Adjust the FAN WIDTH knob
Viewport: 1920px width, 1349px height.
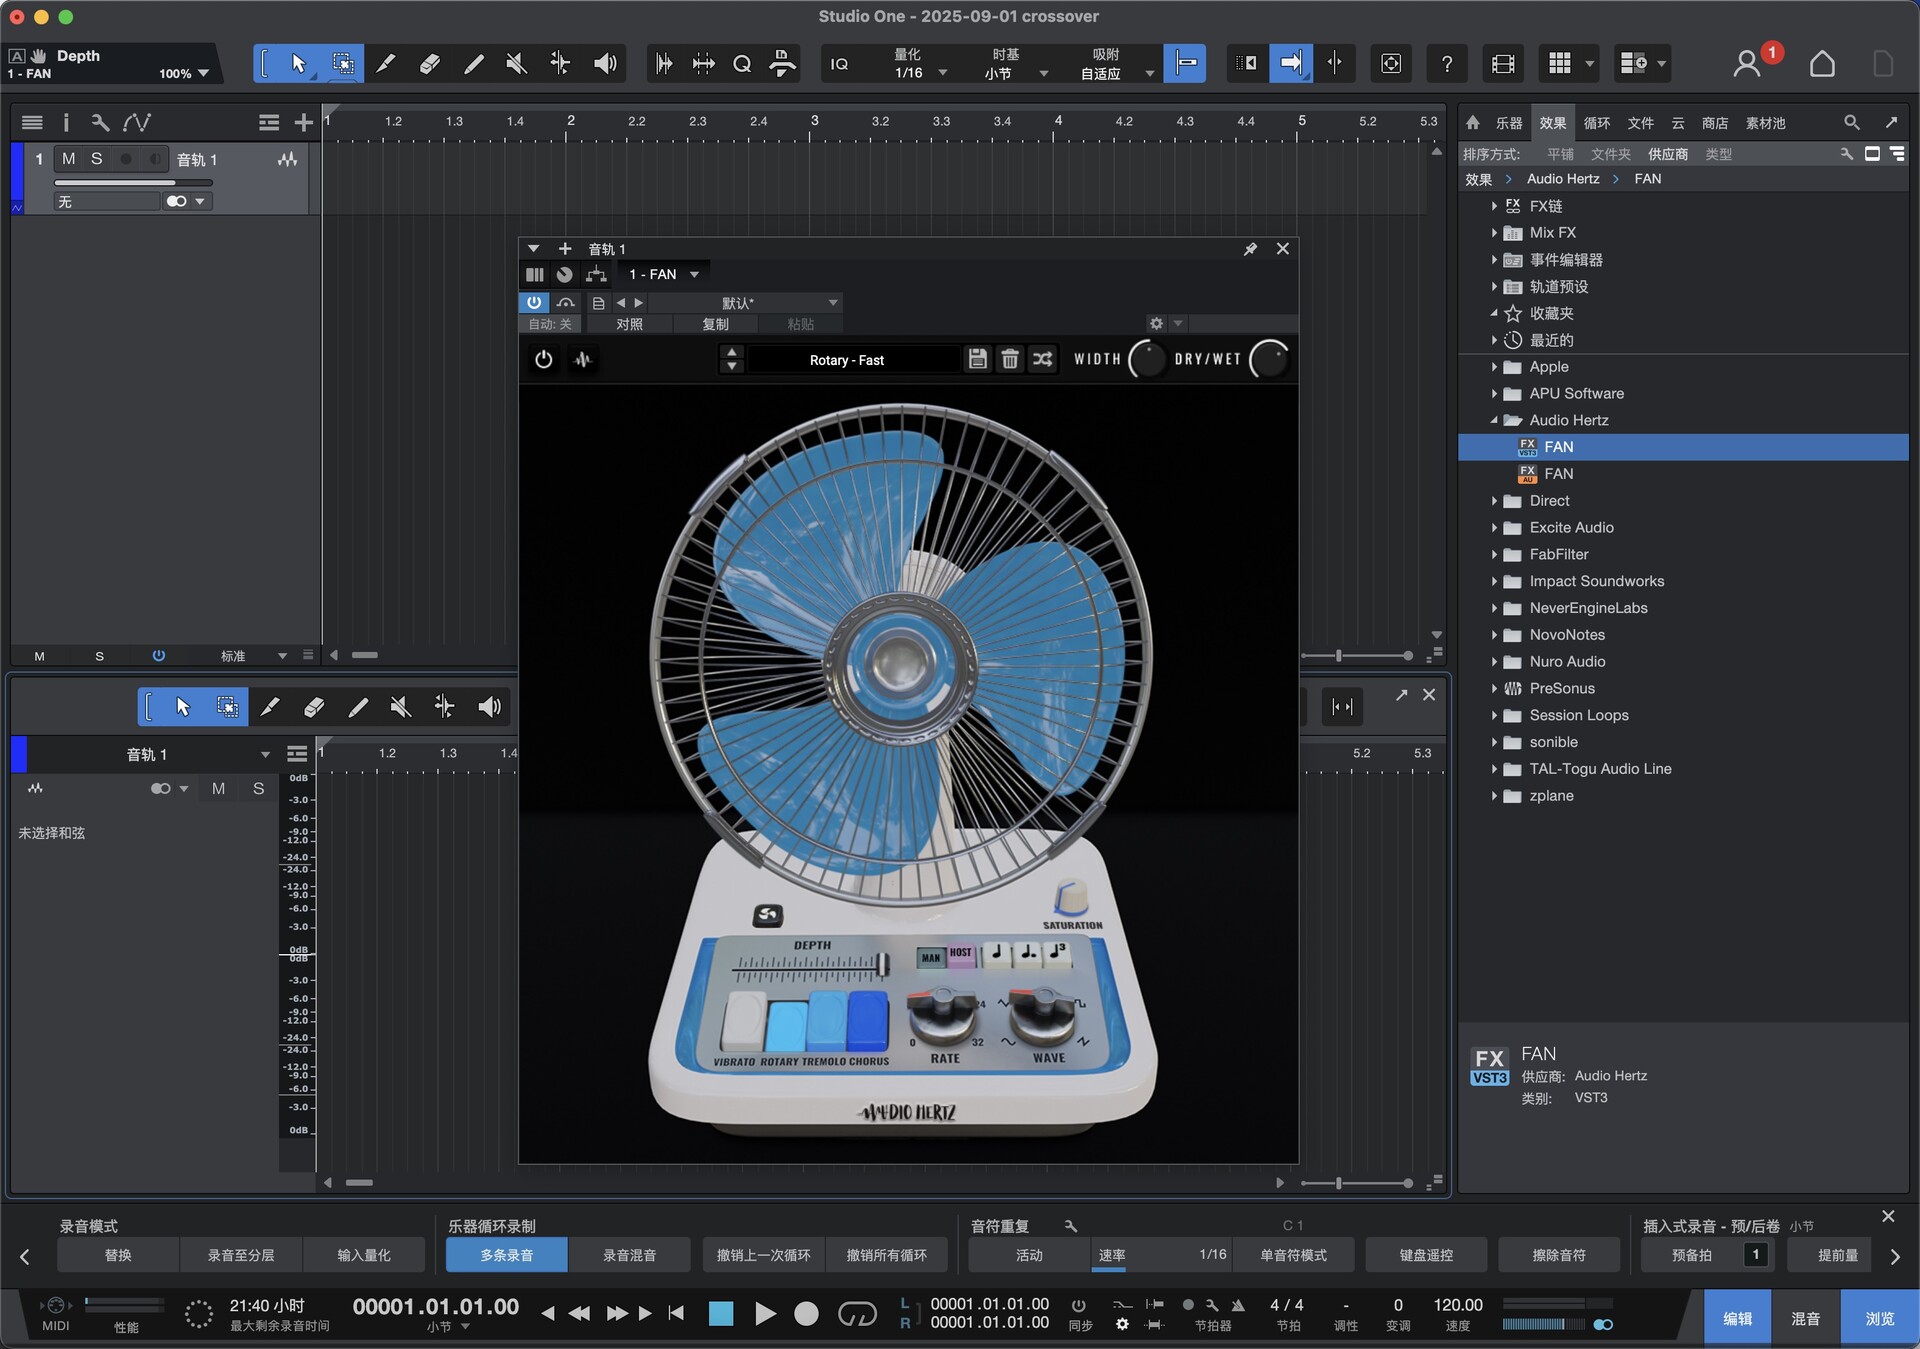[1147, 359]
